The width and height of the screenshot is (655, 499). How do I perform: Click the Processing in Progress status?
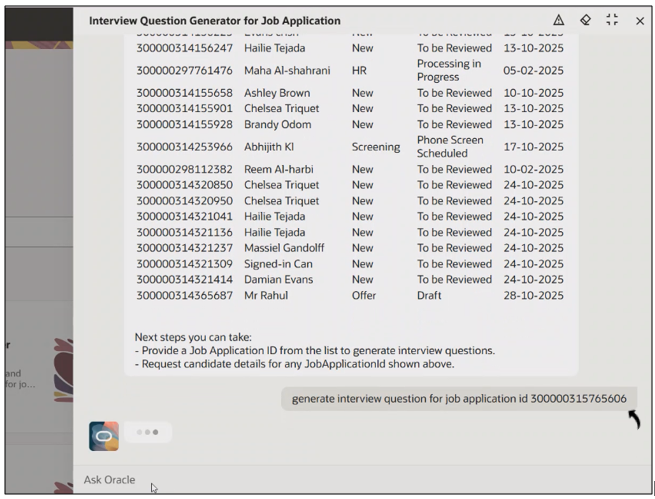point(449,71)
